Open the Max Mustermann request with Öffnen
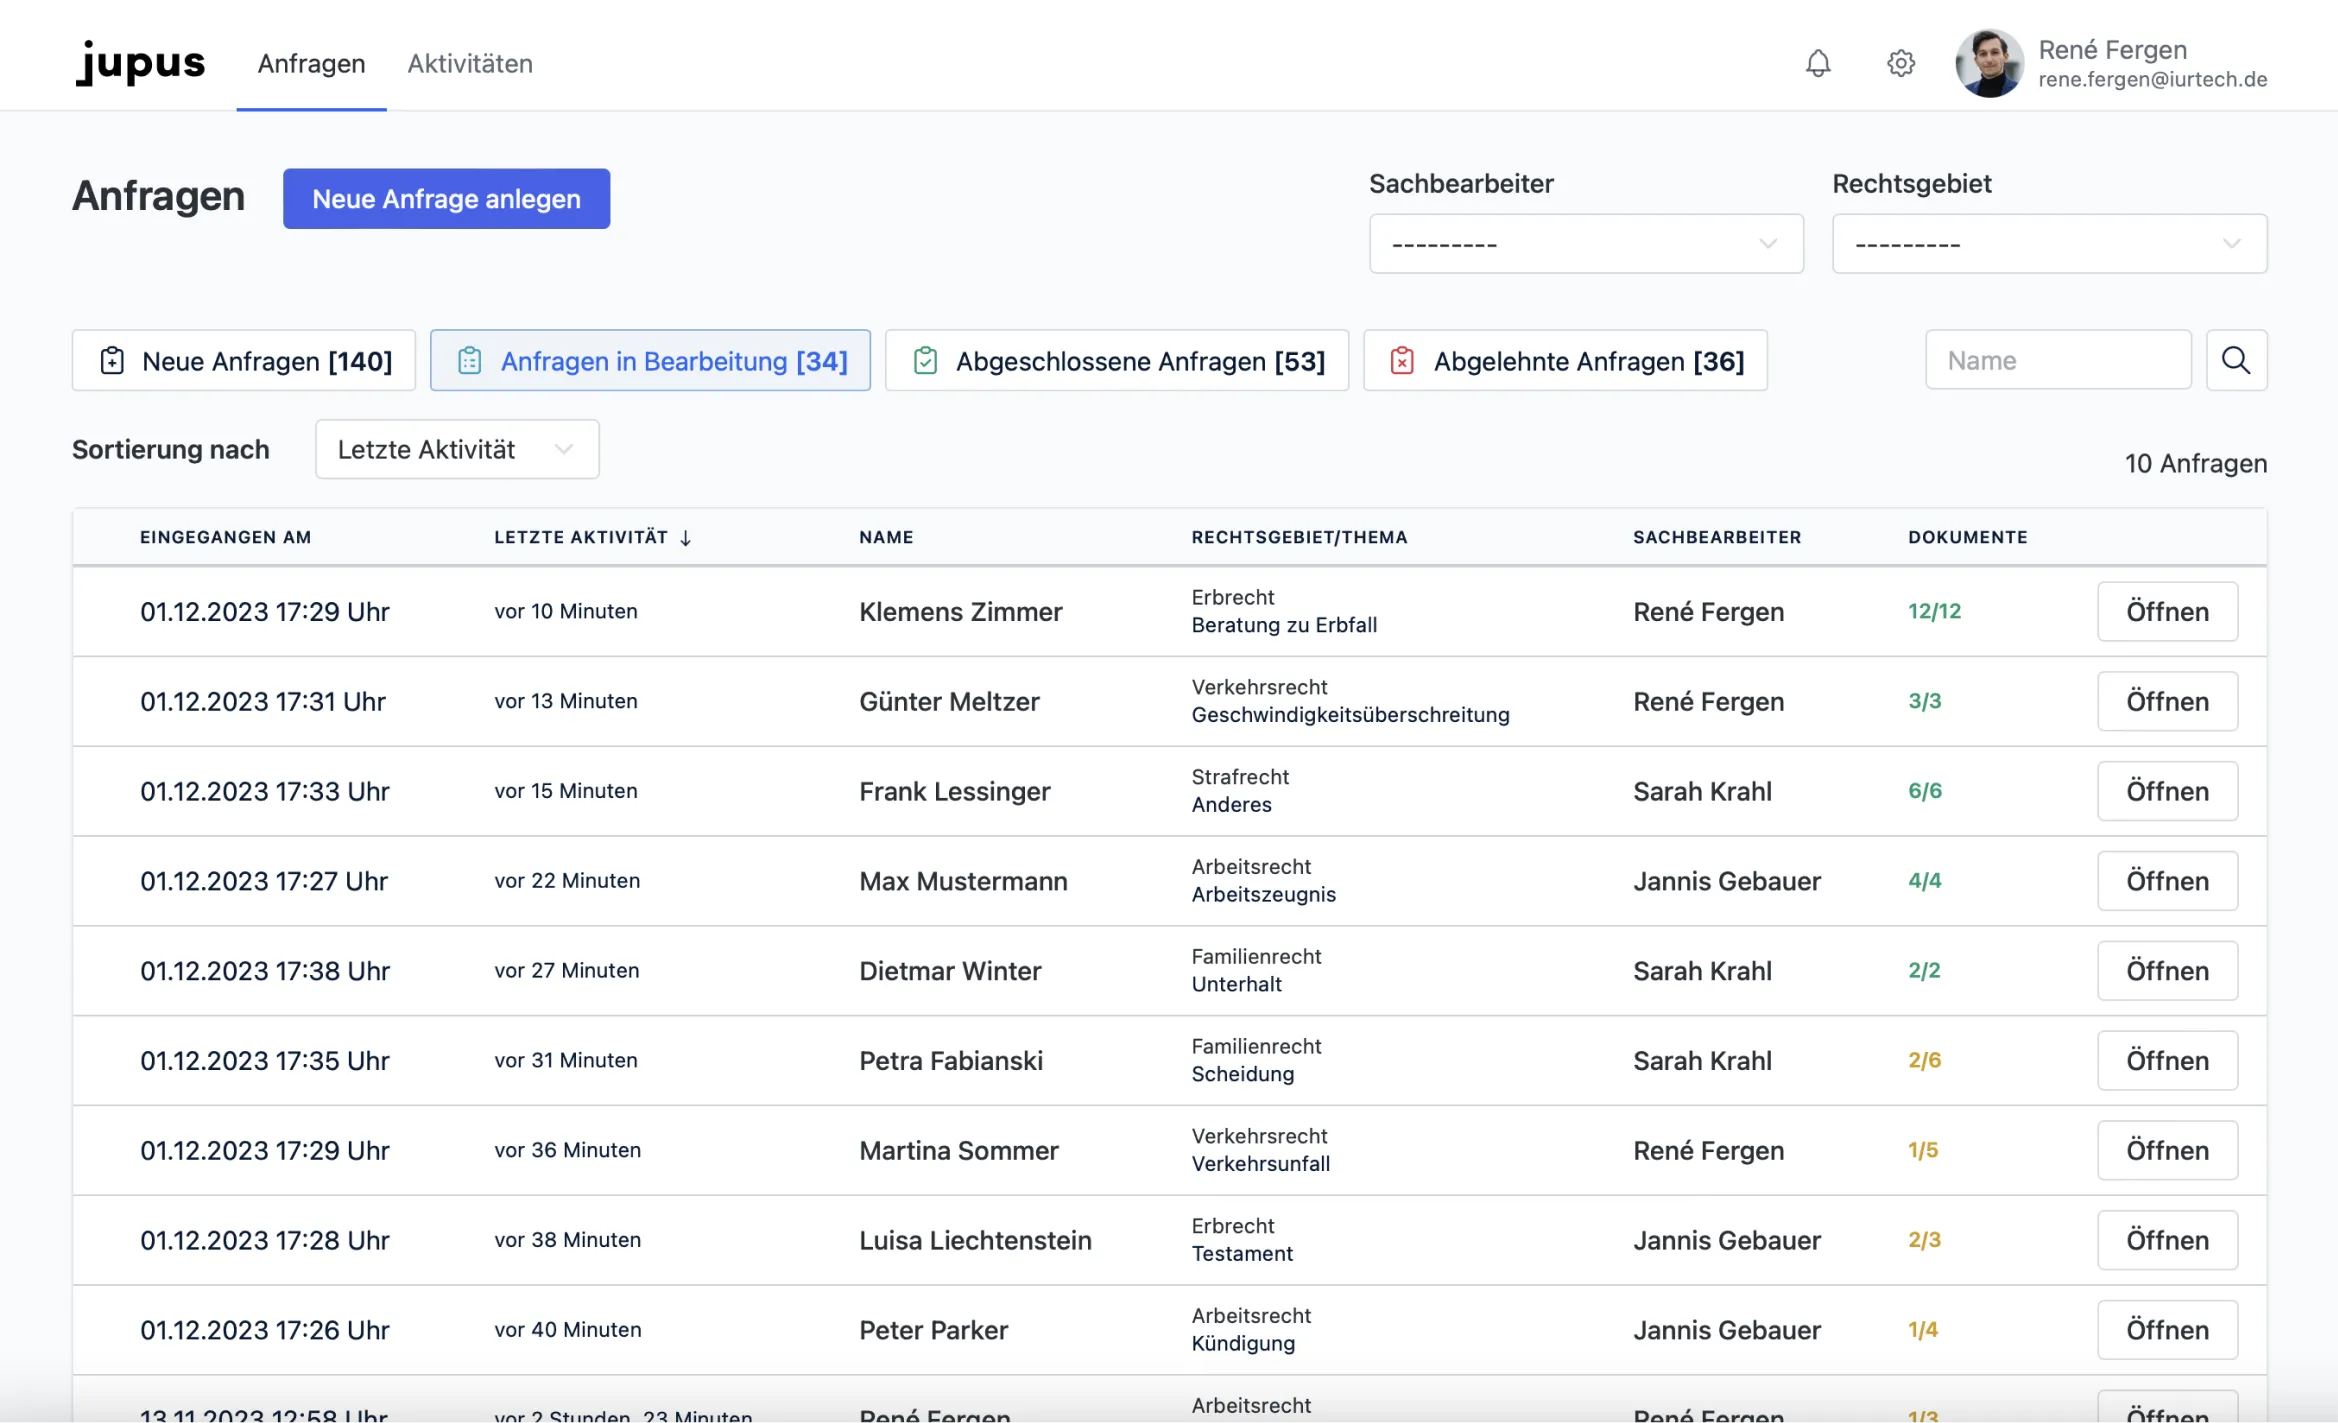 pyautogui.click(x=2166, y=881)
